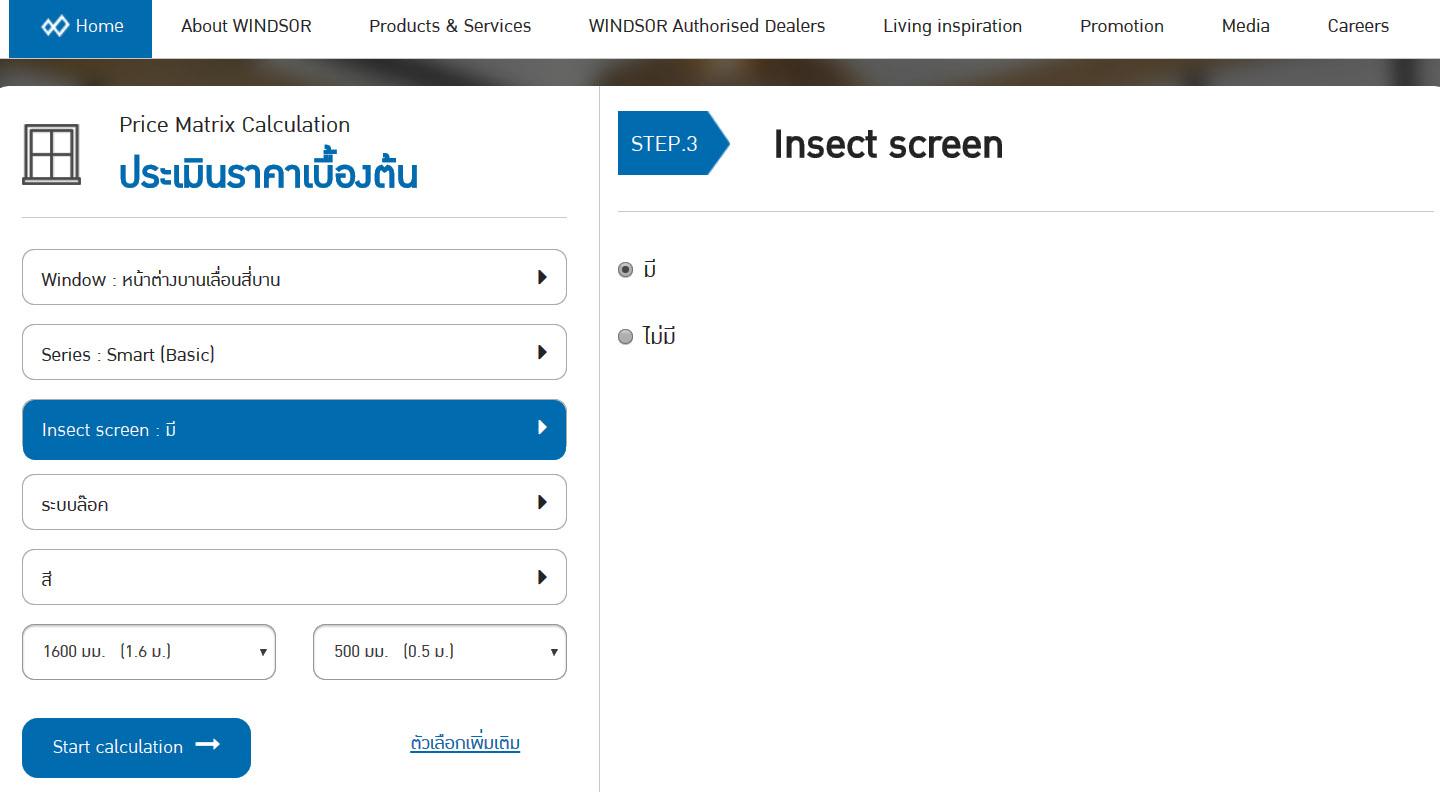Viewport: 1440px width, 792px height.
Task: Click the ตัวเลือกเพิ่มเติม link
Action: [x=465, y=743]
